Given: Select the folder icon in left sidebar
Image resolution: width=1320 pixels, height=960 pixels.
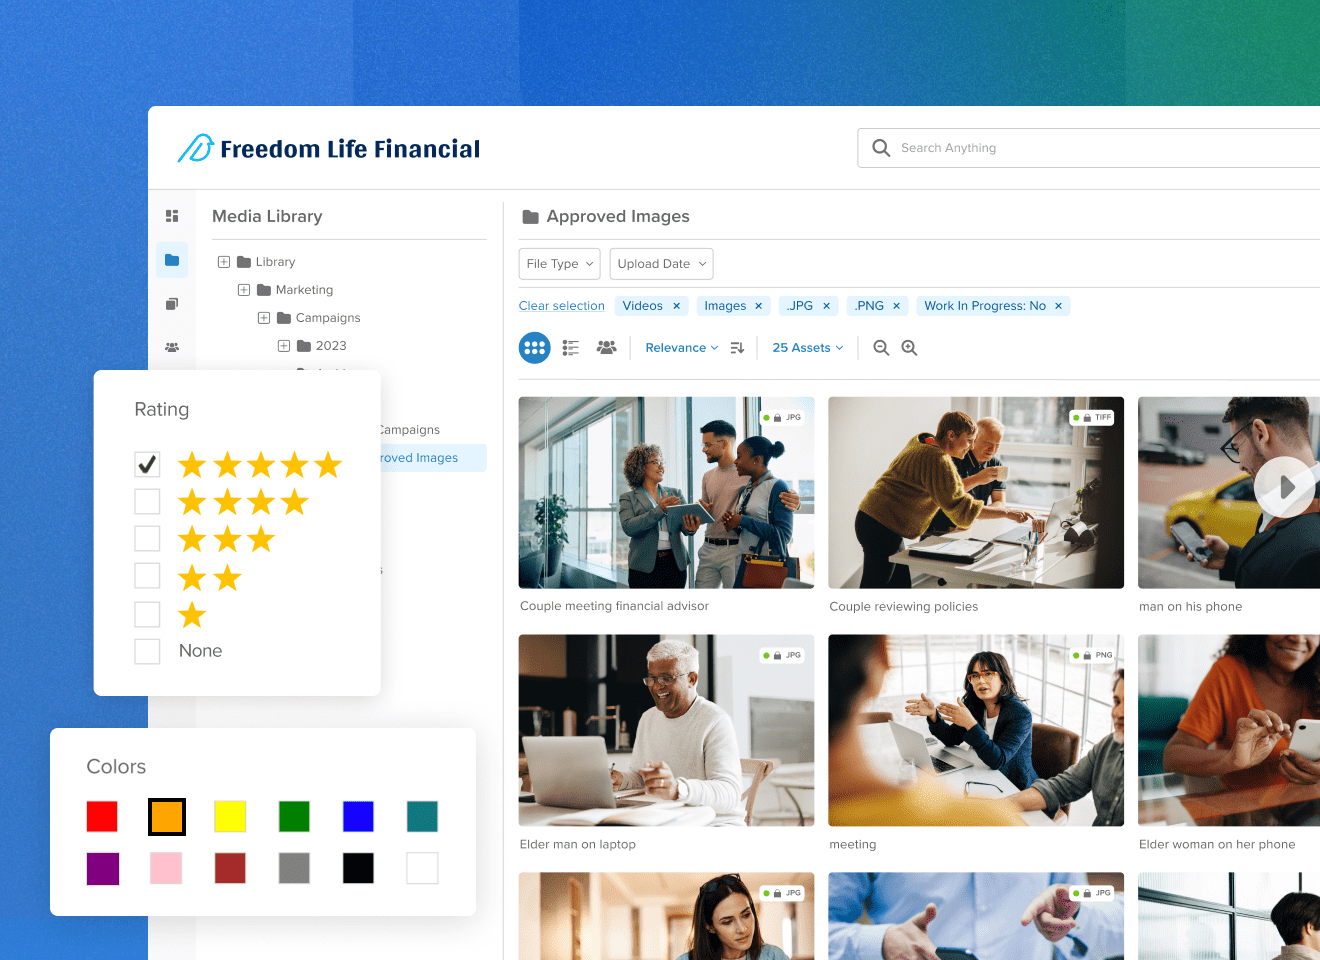Looking at the screenshot, I should coord(172,260).
